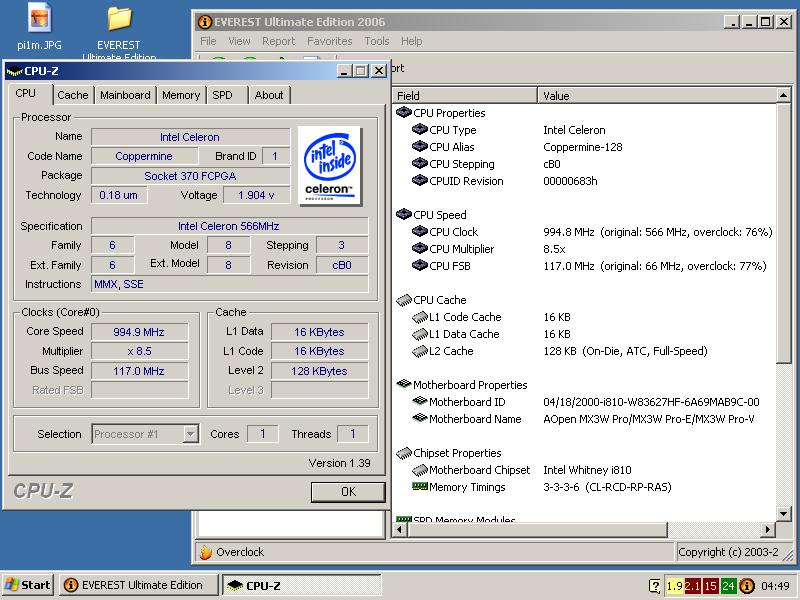
Task: Click the Intel Inside Celeron logo
Action: pyautogui.click(x=329, y=165)
